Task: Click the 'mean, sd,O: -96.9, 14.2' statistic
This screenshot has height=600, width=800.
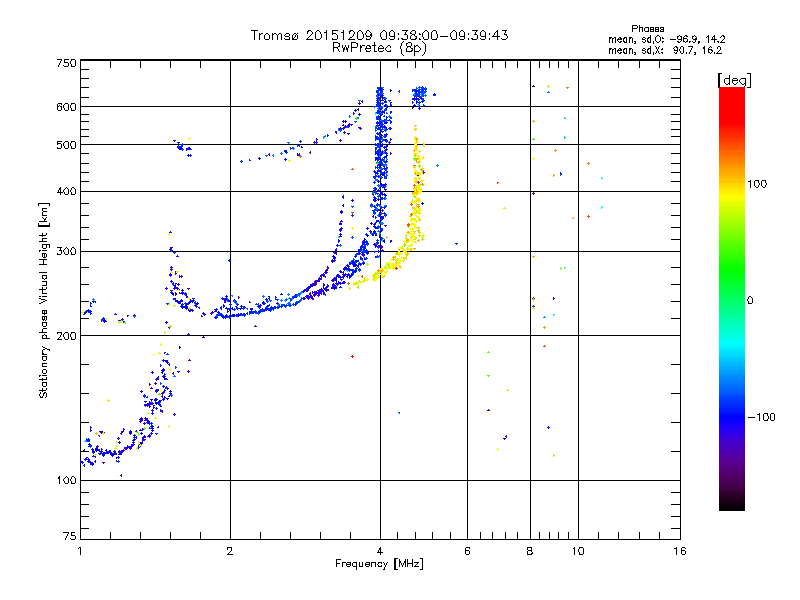Action: click(x=666, y=40)
